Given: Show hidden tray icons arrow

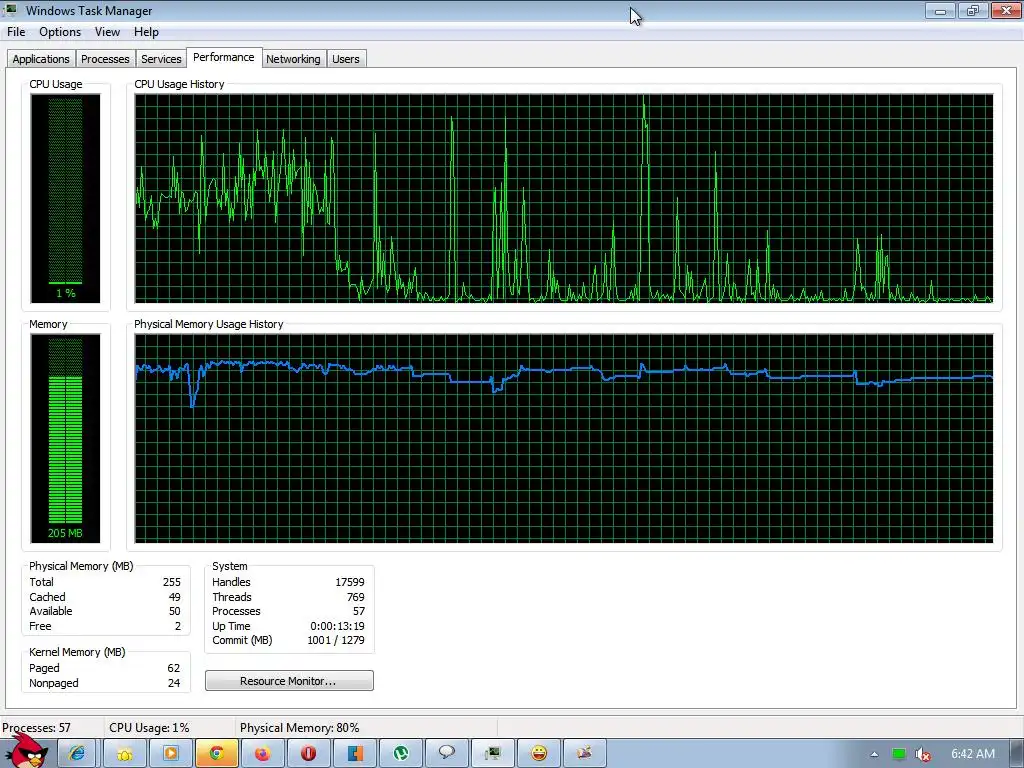Looking at the screenshot, I should [874, 754].
